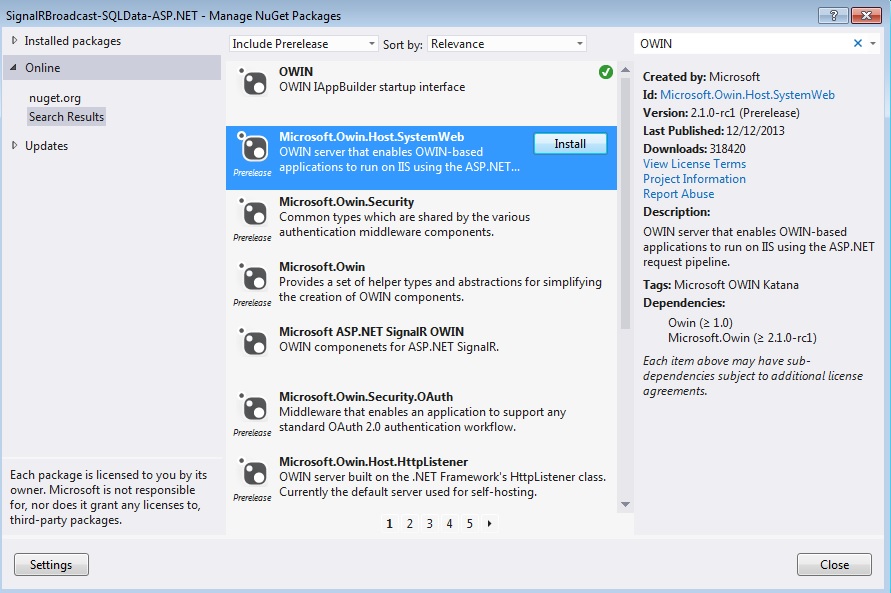The image size is (891, 593).
Task: Click the Microsoft.Owin.Host.HttpListener package icon
Action: pos(253,473)
